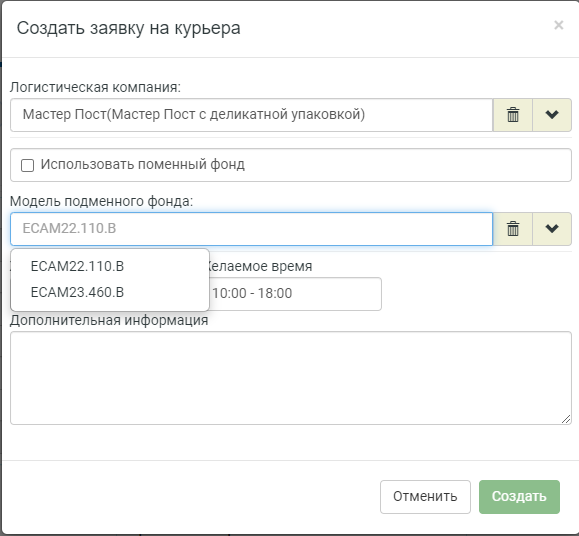Click the dialog title Создать заявку на курьера
This screenshot has width=579, height=536.
pos(129,28)
